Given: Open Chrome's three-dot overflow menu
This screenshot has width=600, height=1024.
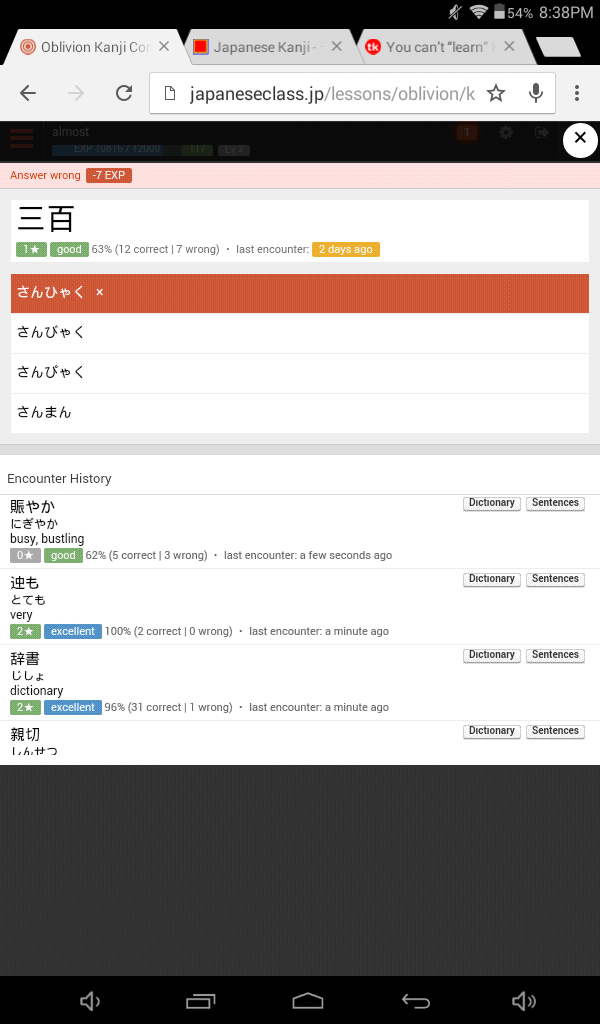Looking at the screenshot, I should pyautogui.click(x=577, y=93).
